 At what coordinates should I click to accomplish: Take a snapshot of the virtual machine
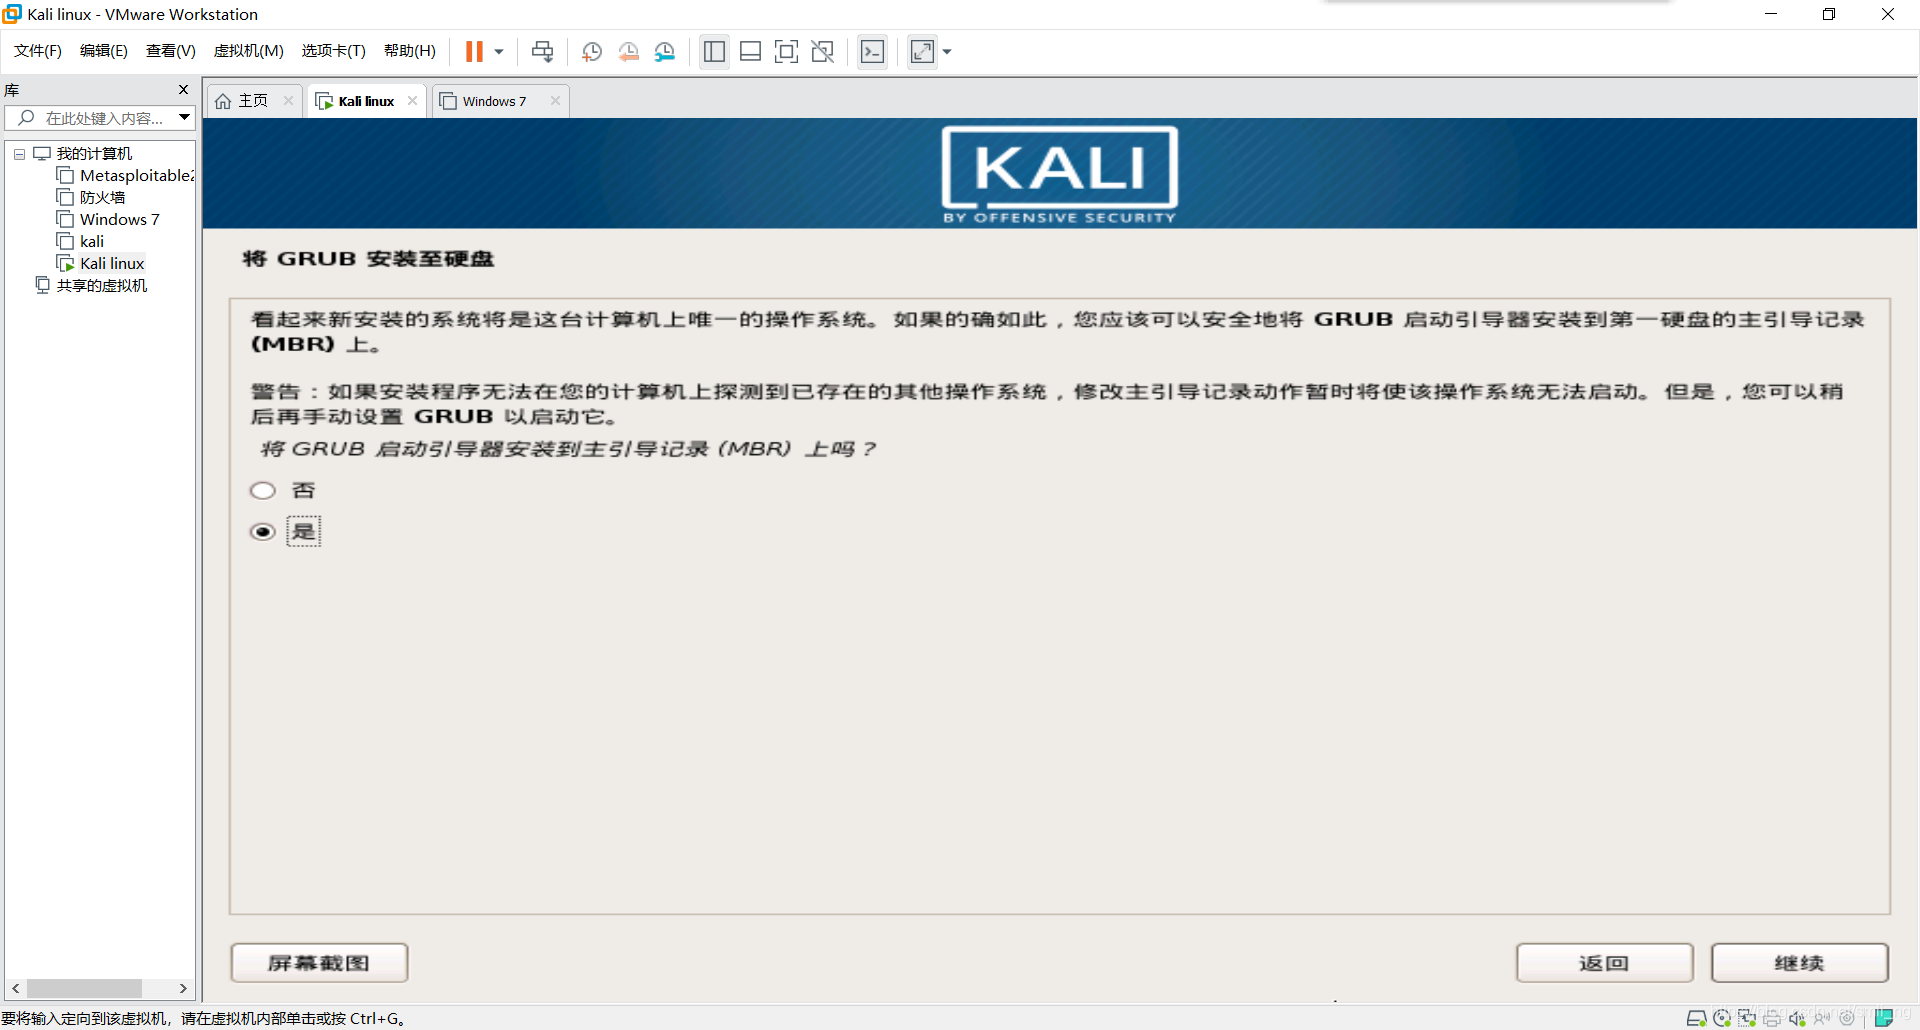592,51
